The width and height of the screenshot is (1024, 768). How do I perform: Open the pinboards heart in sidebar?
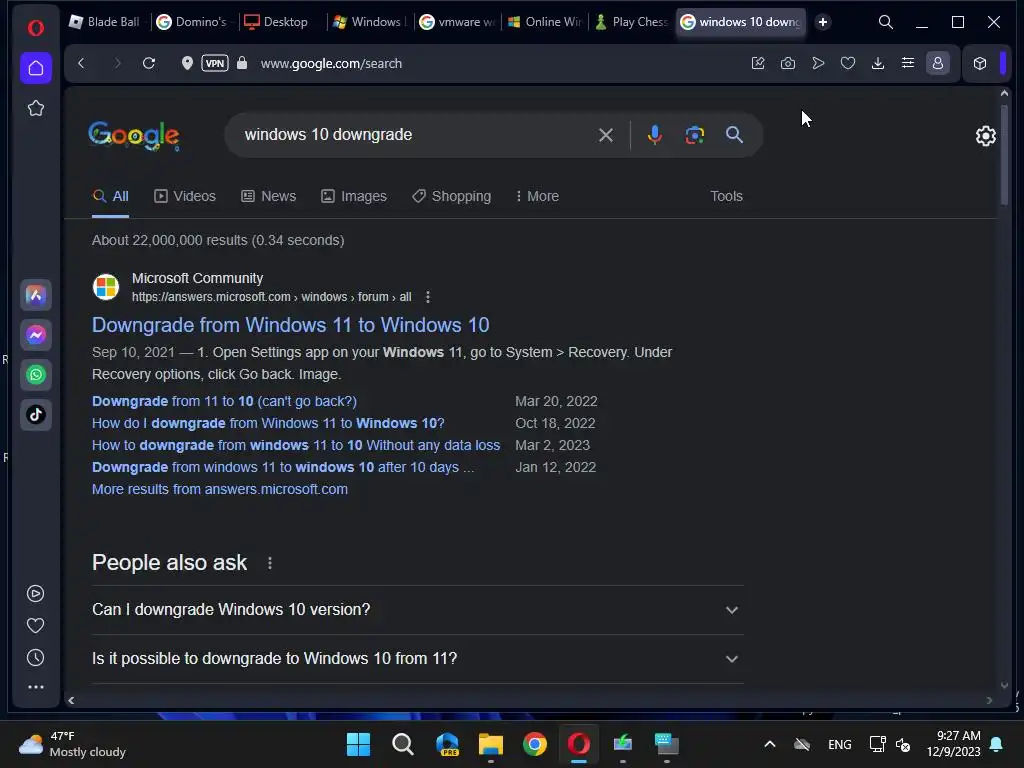35,626
